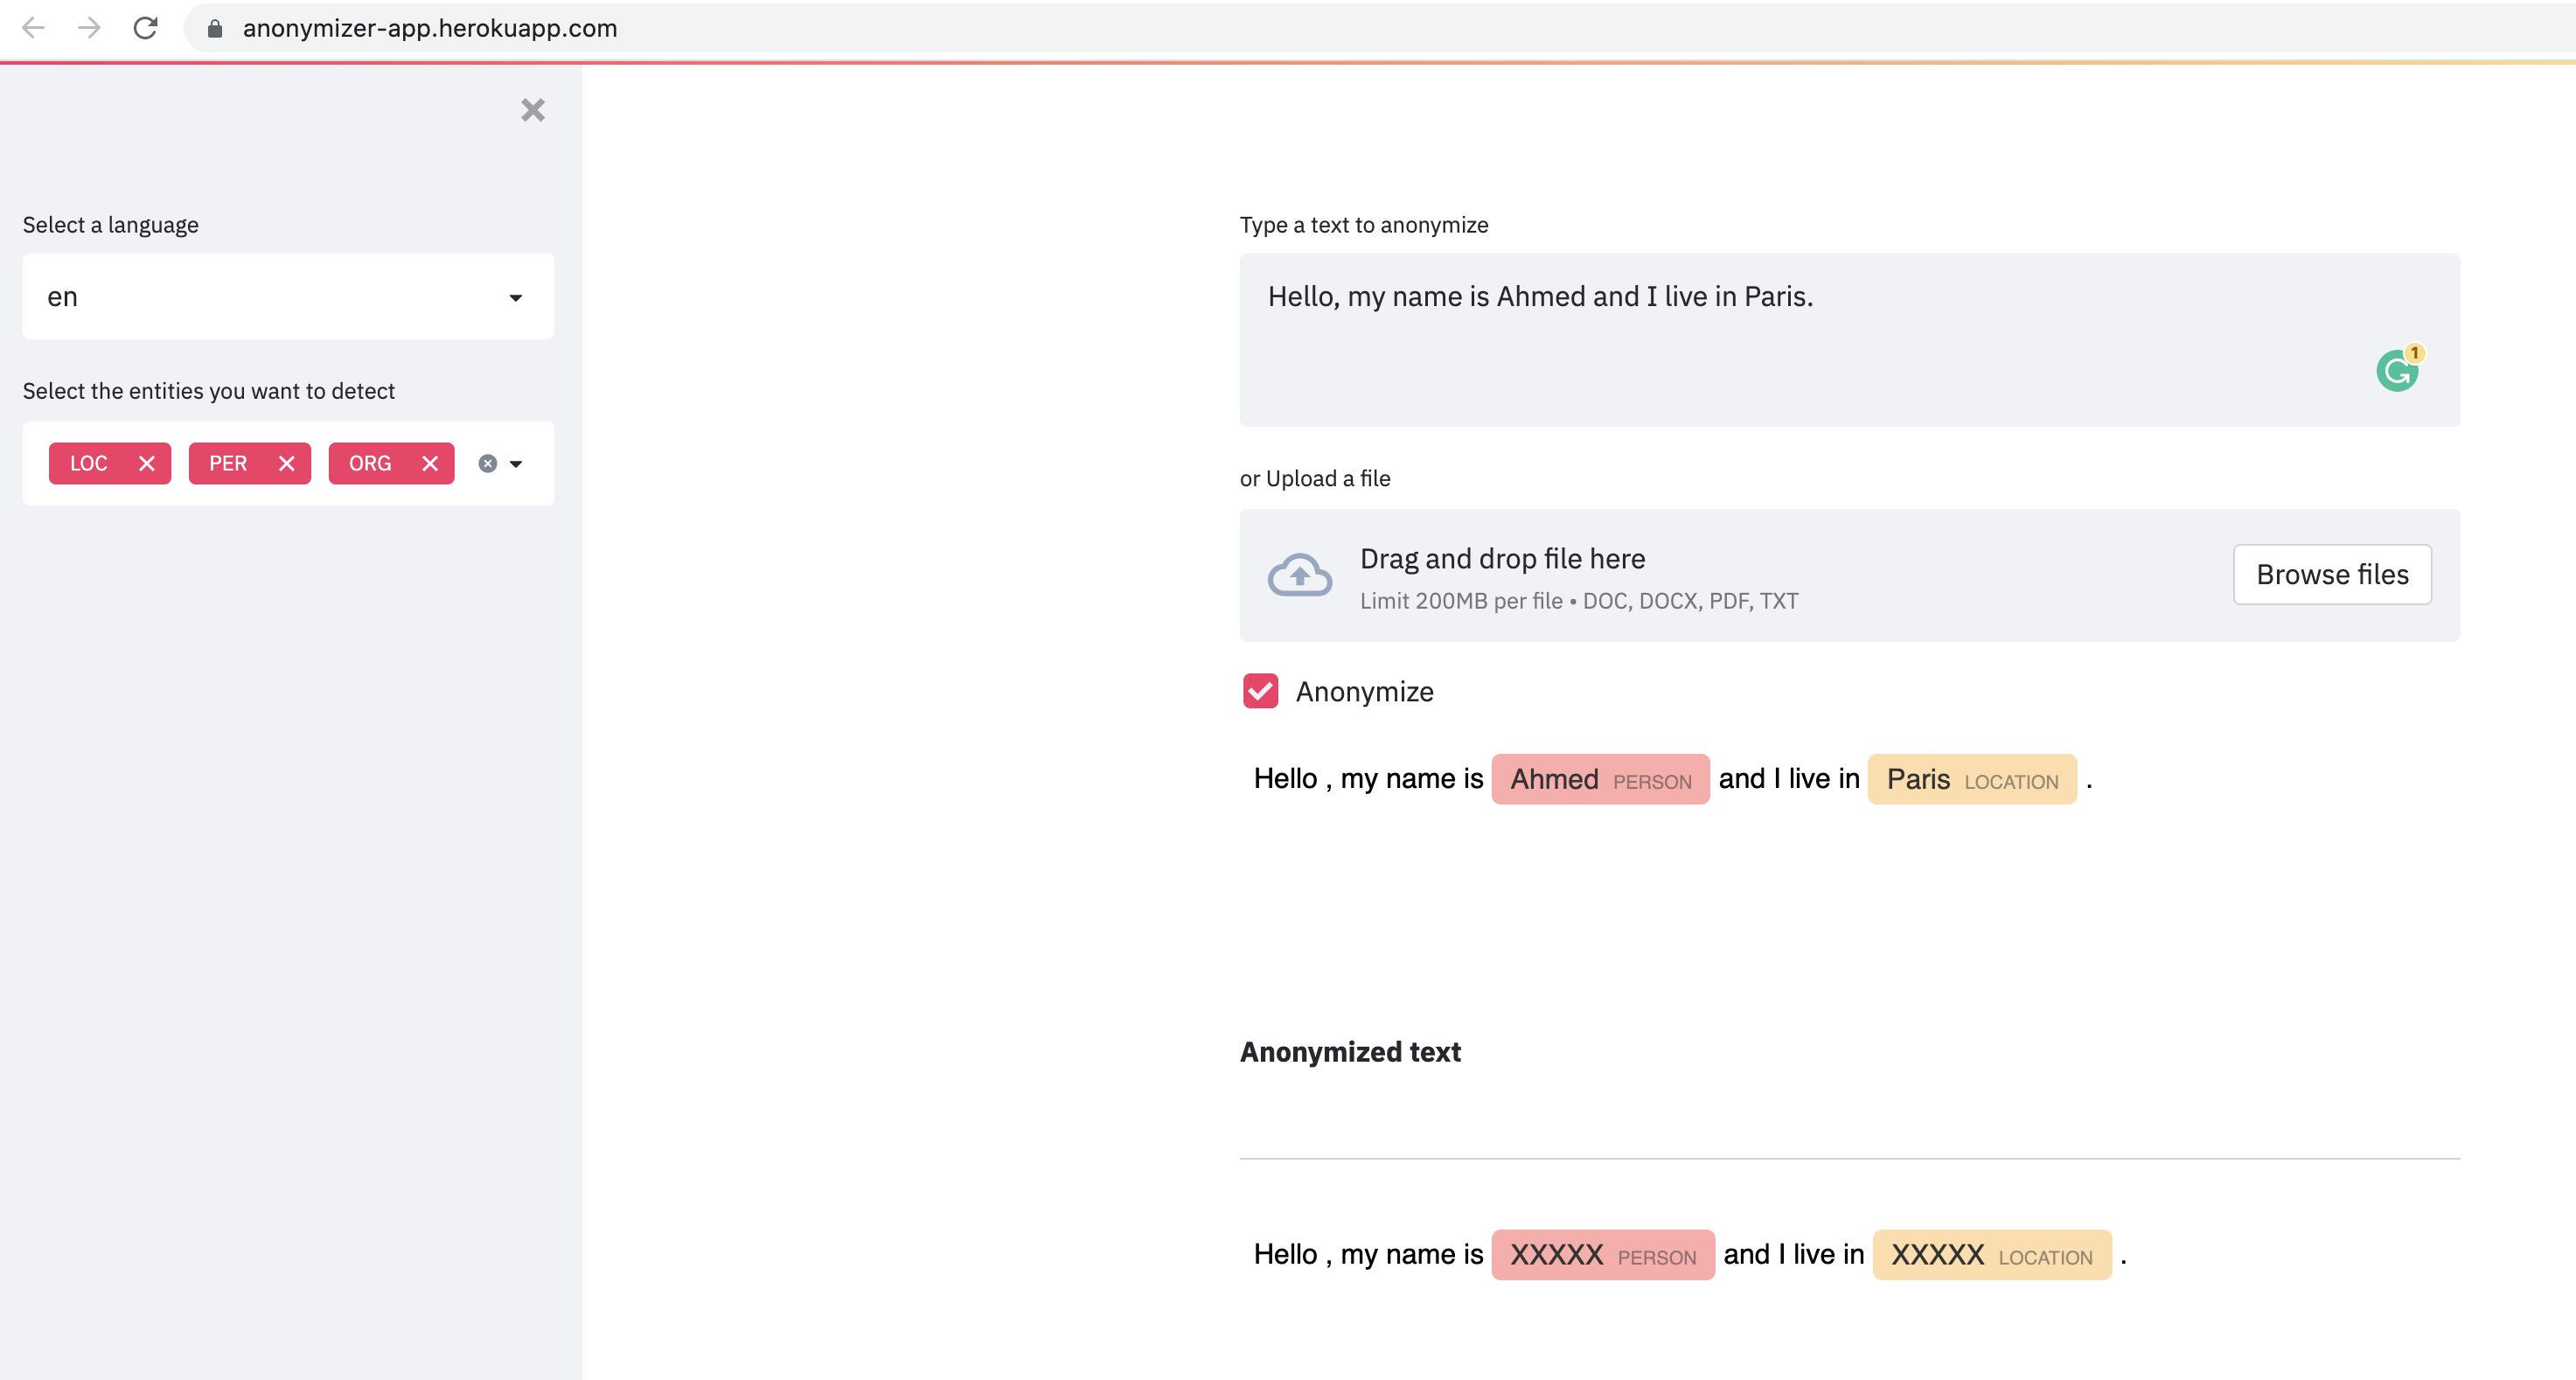2576x1380 pixels.
Task: Expand the entities multiselect dropdown arrow
Action: point(516,463)
